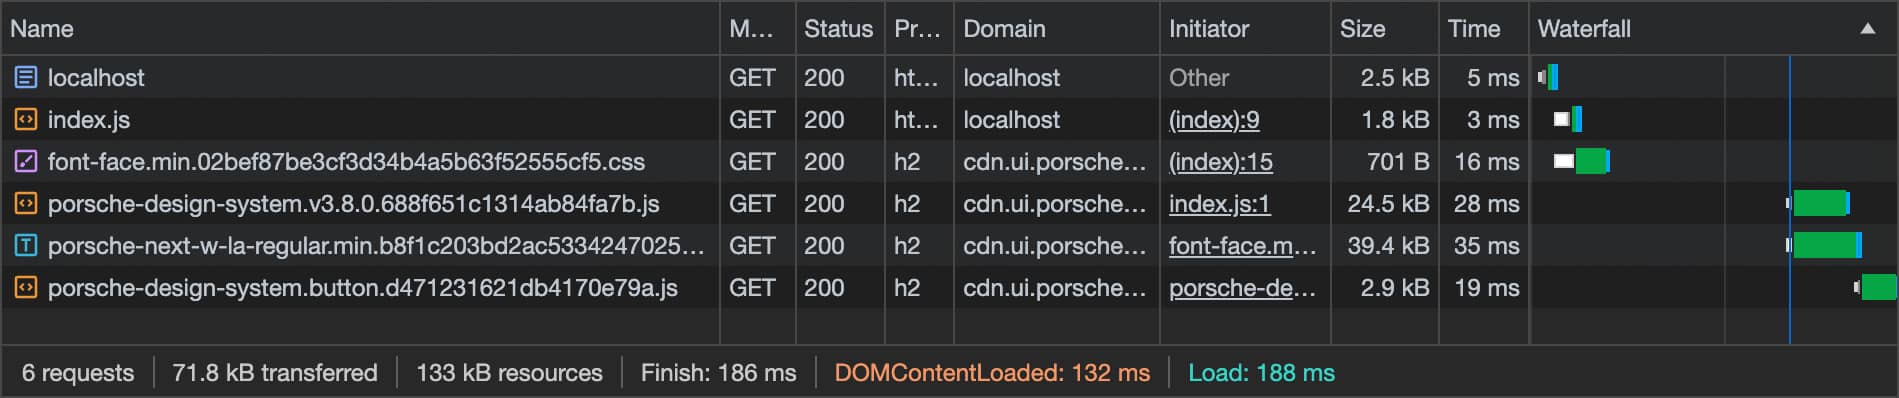
Task: Open the (index):15 initiator link
Action: tap(1221, 162)
